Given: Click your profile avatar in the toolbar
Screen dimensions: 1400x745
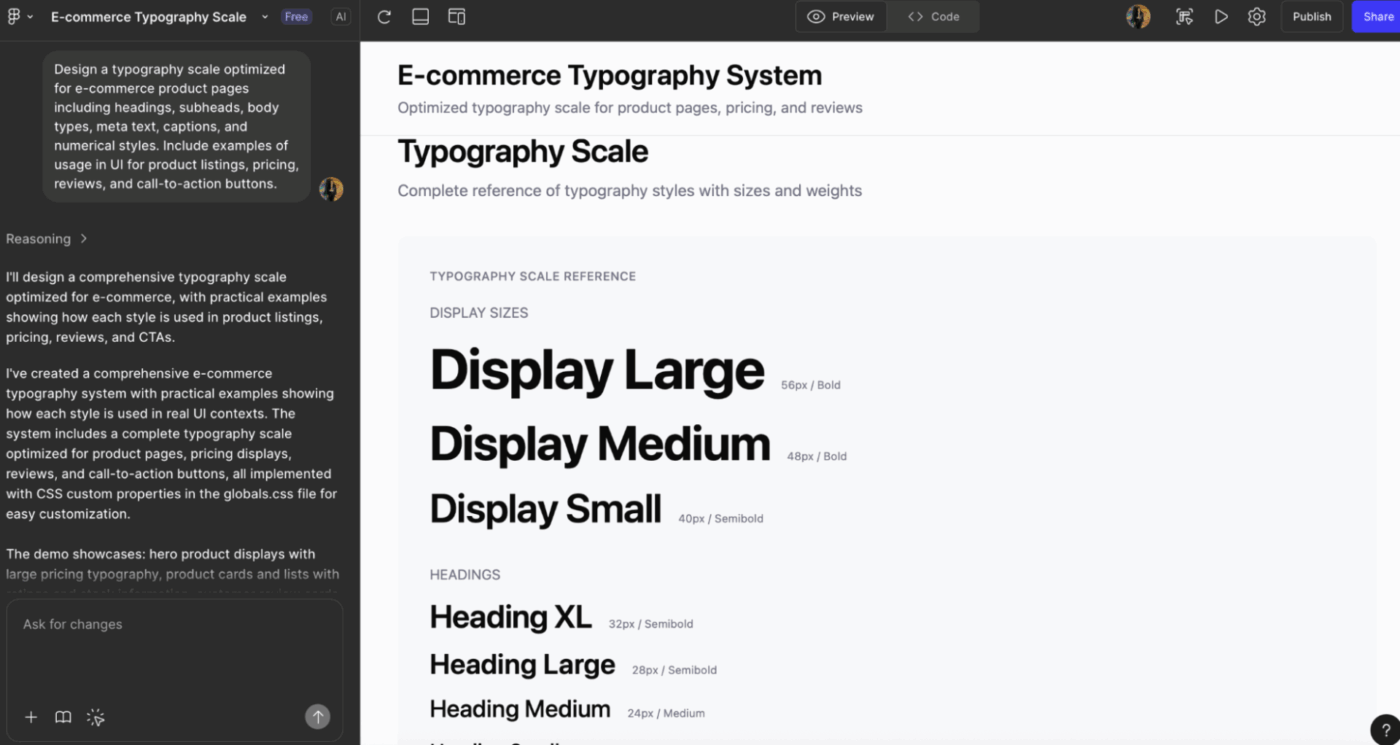Looking at the screenshot, I should [x=1137, y=16].
